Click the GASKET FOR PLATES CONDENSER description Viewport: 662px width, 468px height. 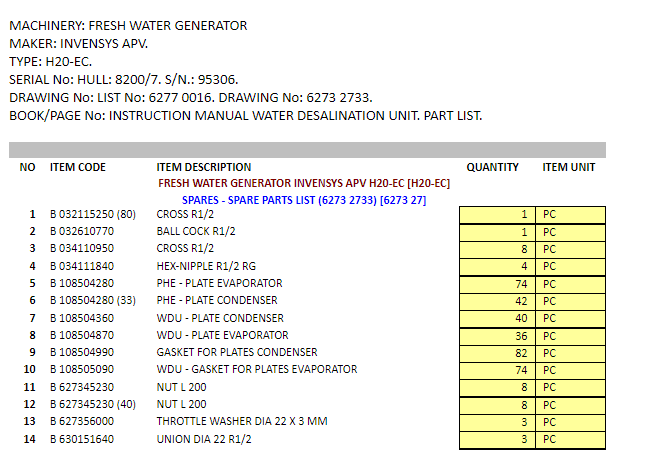[237, 352]
